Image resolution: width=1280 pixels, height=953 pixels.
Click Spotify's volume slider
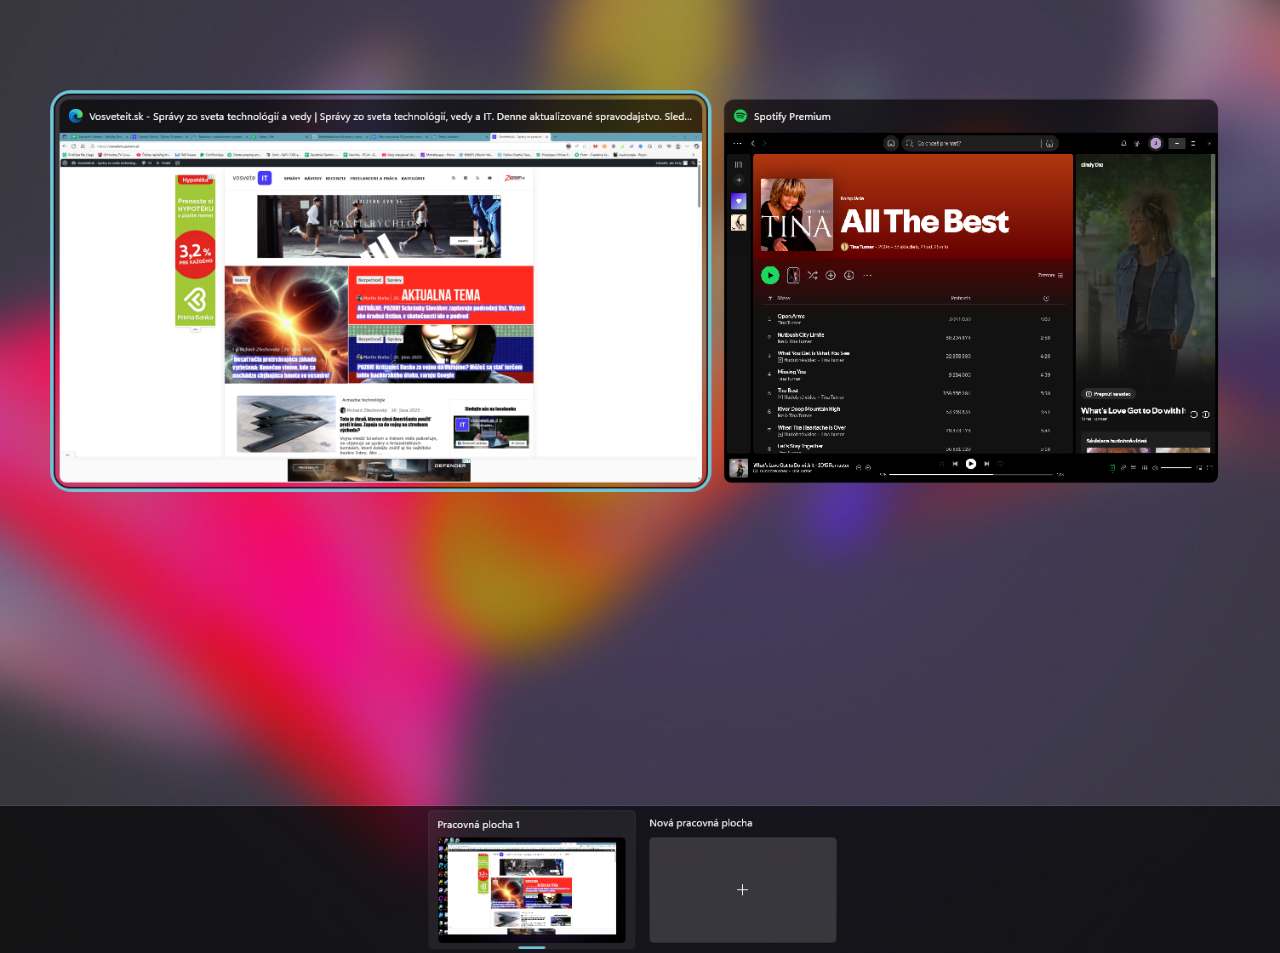coord(1177,467)
